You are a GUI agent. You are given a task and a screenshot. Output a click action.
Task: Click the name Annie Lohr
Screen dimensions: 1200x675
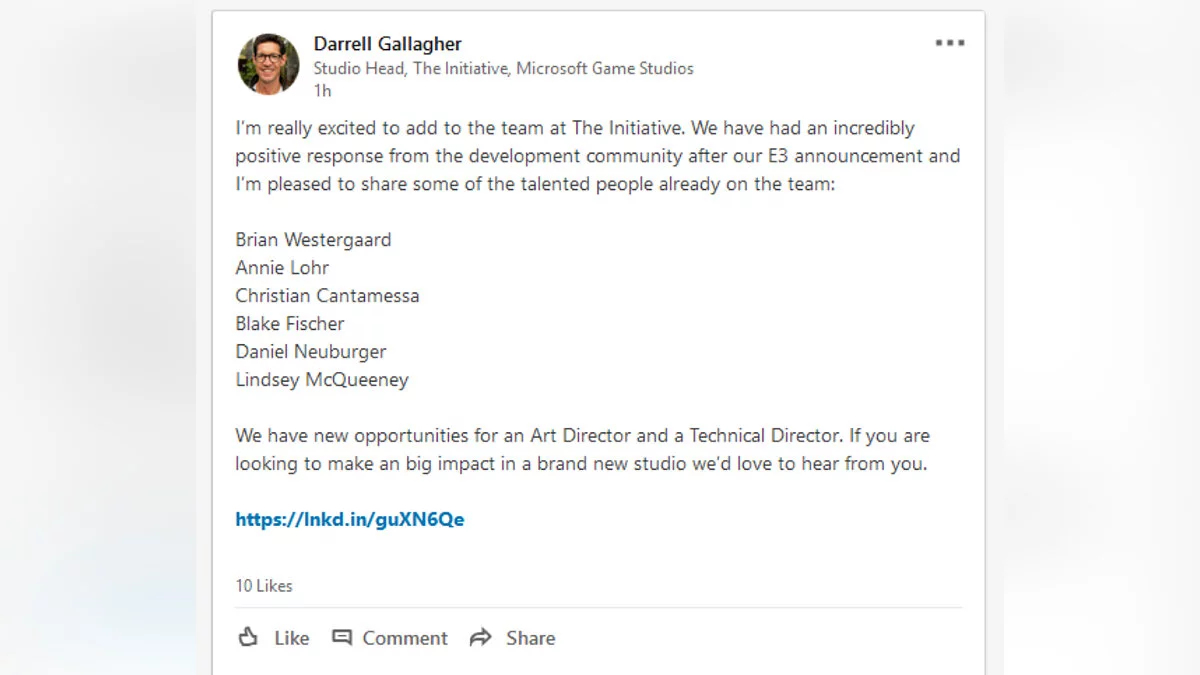click(x=282, y=268)
